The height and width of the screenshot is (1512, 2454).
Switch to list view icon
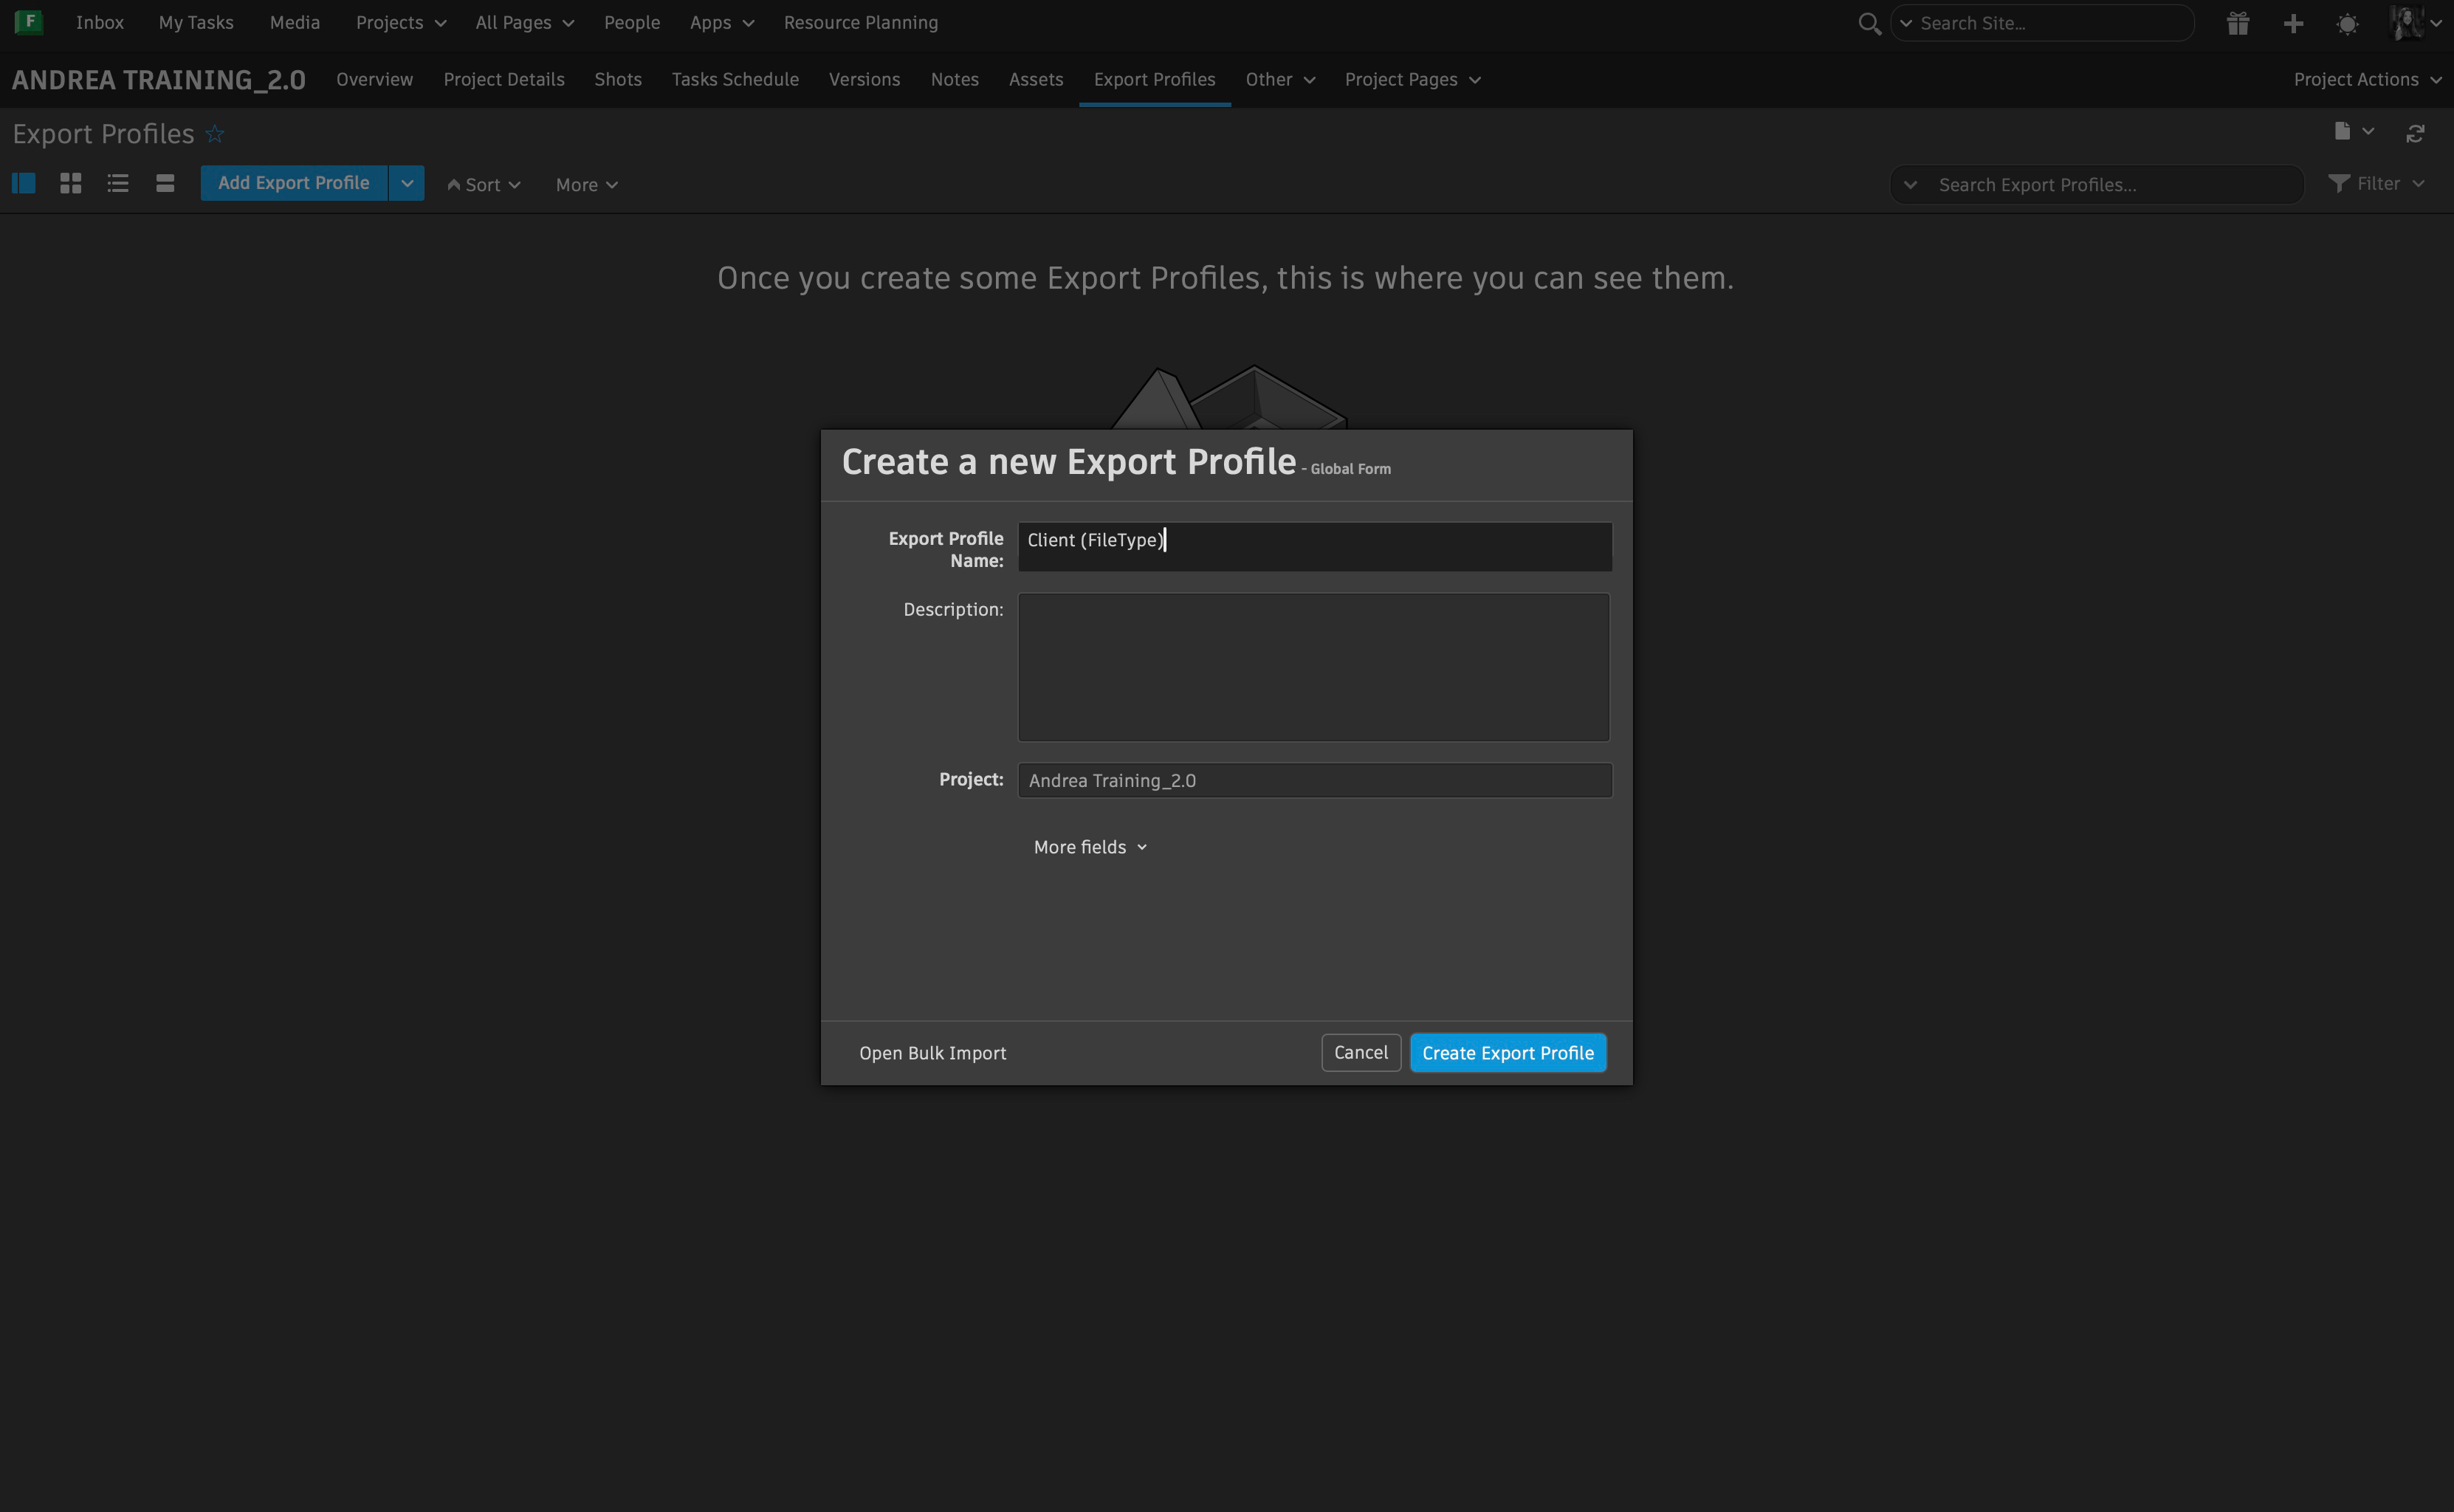[118, 183]
